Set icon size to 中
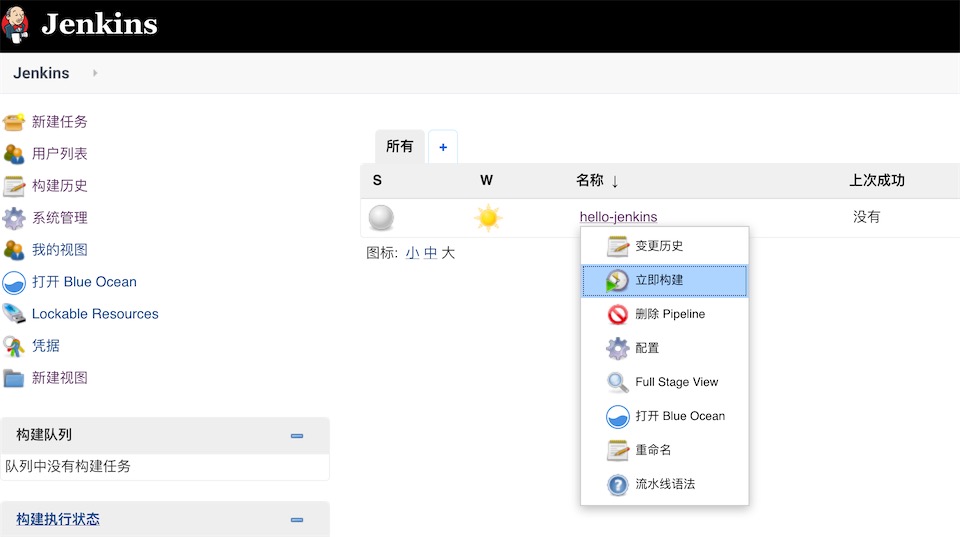Viewport: 960px width, 537px height. click(x=430, y=253)
